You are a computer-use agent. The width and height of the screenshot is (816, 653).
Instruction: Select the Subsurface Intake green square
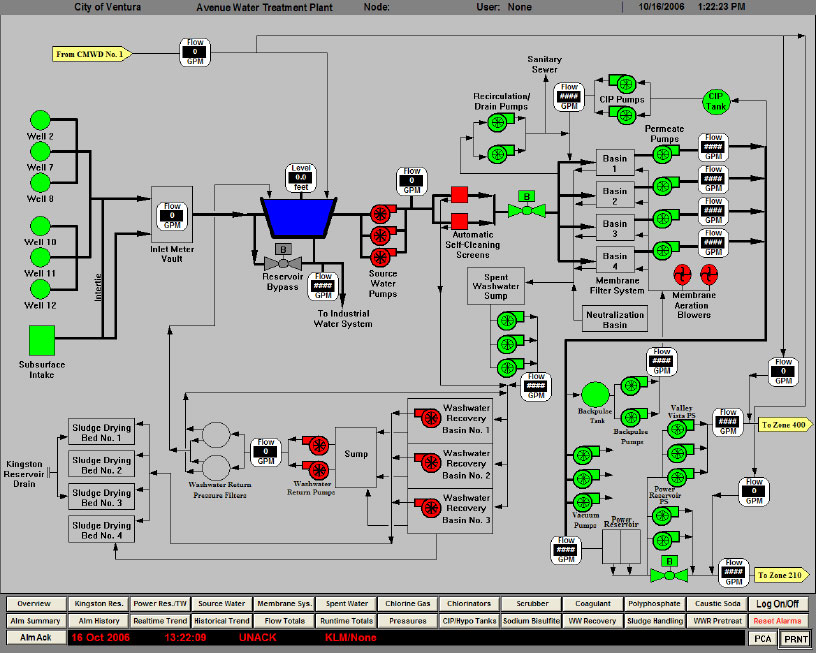point(42,341)
